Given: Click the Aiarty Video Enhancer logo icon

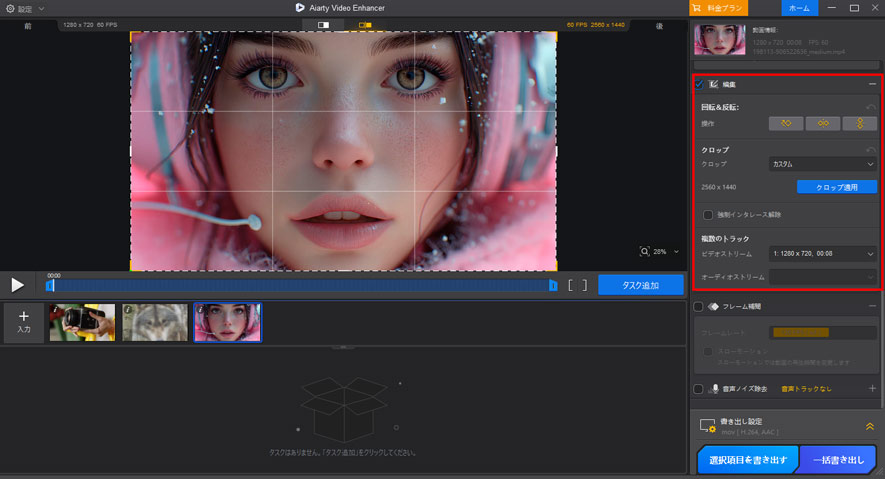Looking at the screenshot, I should tap(300, 8).
